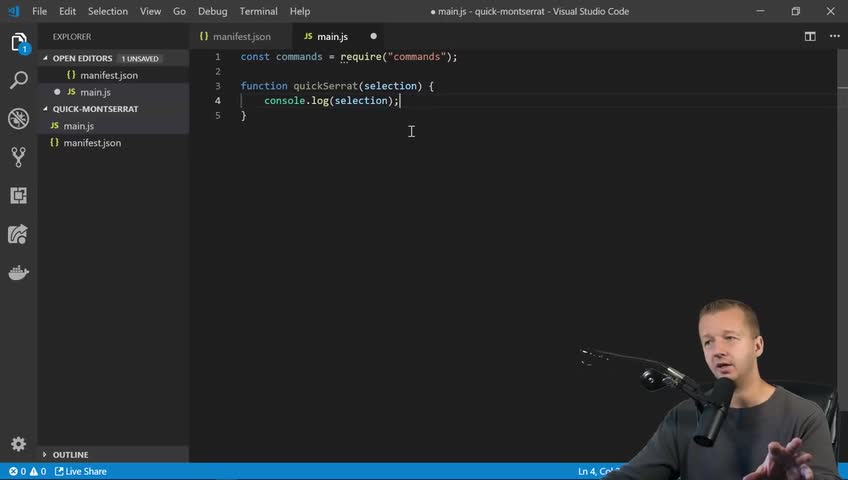The image size is (848, 480).
Task: Open the Extensions view in activity bar
Action: (x=18, y=195)
